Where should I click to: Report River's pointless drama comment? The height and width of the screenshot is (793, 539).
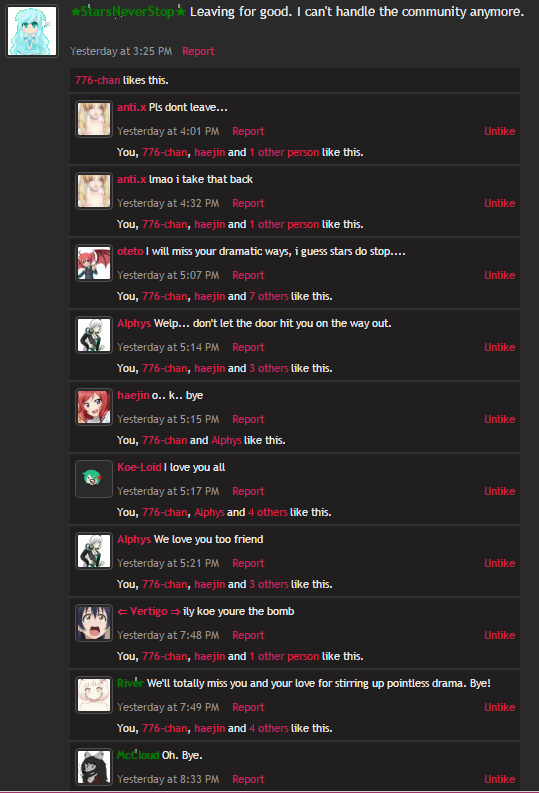248,707
